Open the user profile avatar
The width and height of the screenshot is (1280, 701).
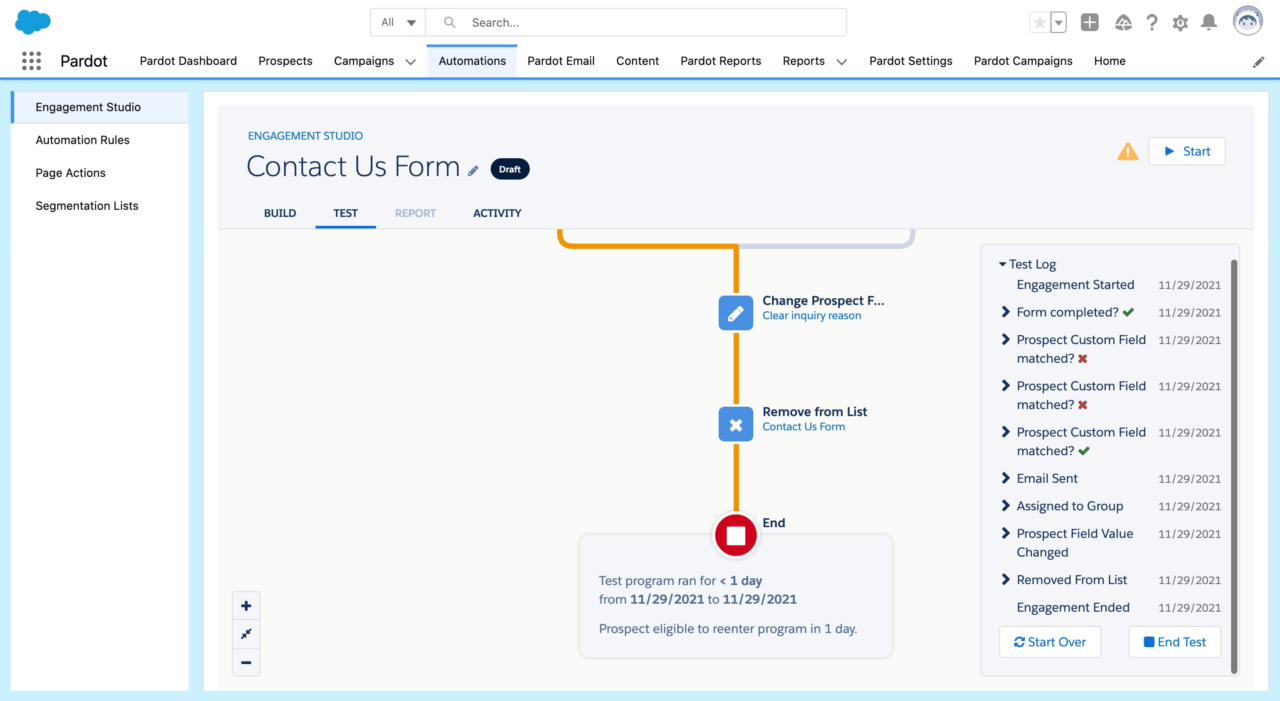pyautogui.click(x=1247, y=21)
